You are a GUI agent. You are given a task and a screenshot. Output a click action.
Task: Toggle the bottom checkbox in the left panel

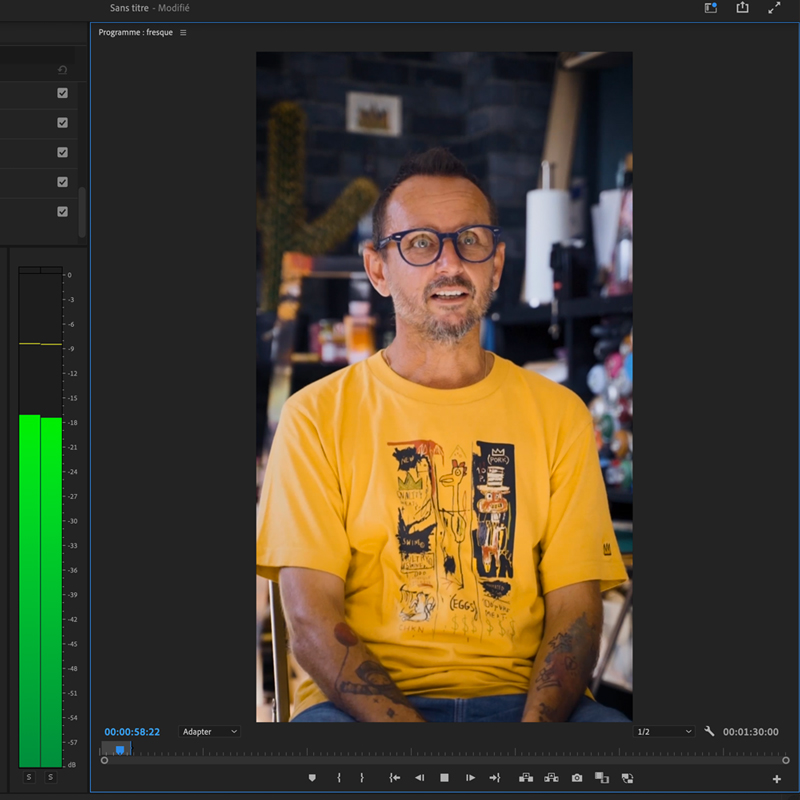click(62, 211)
